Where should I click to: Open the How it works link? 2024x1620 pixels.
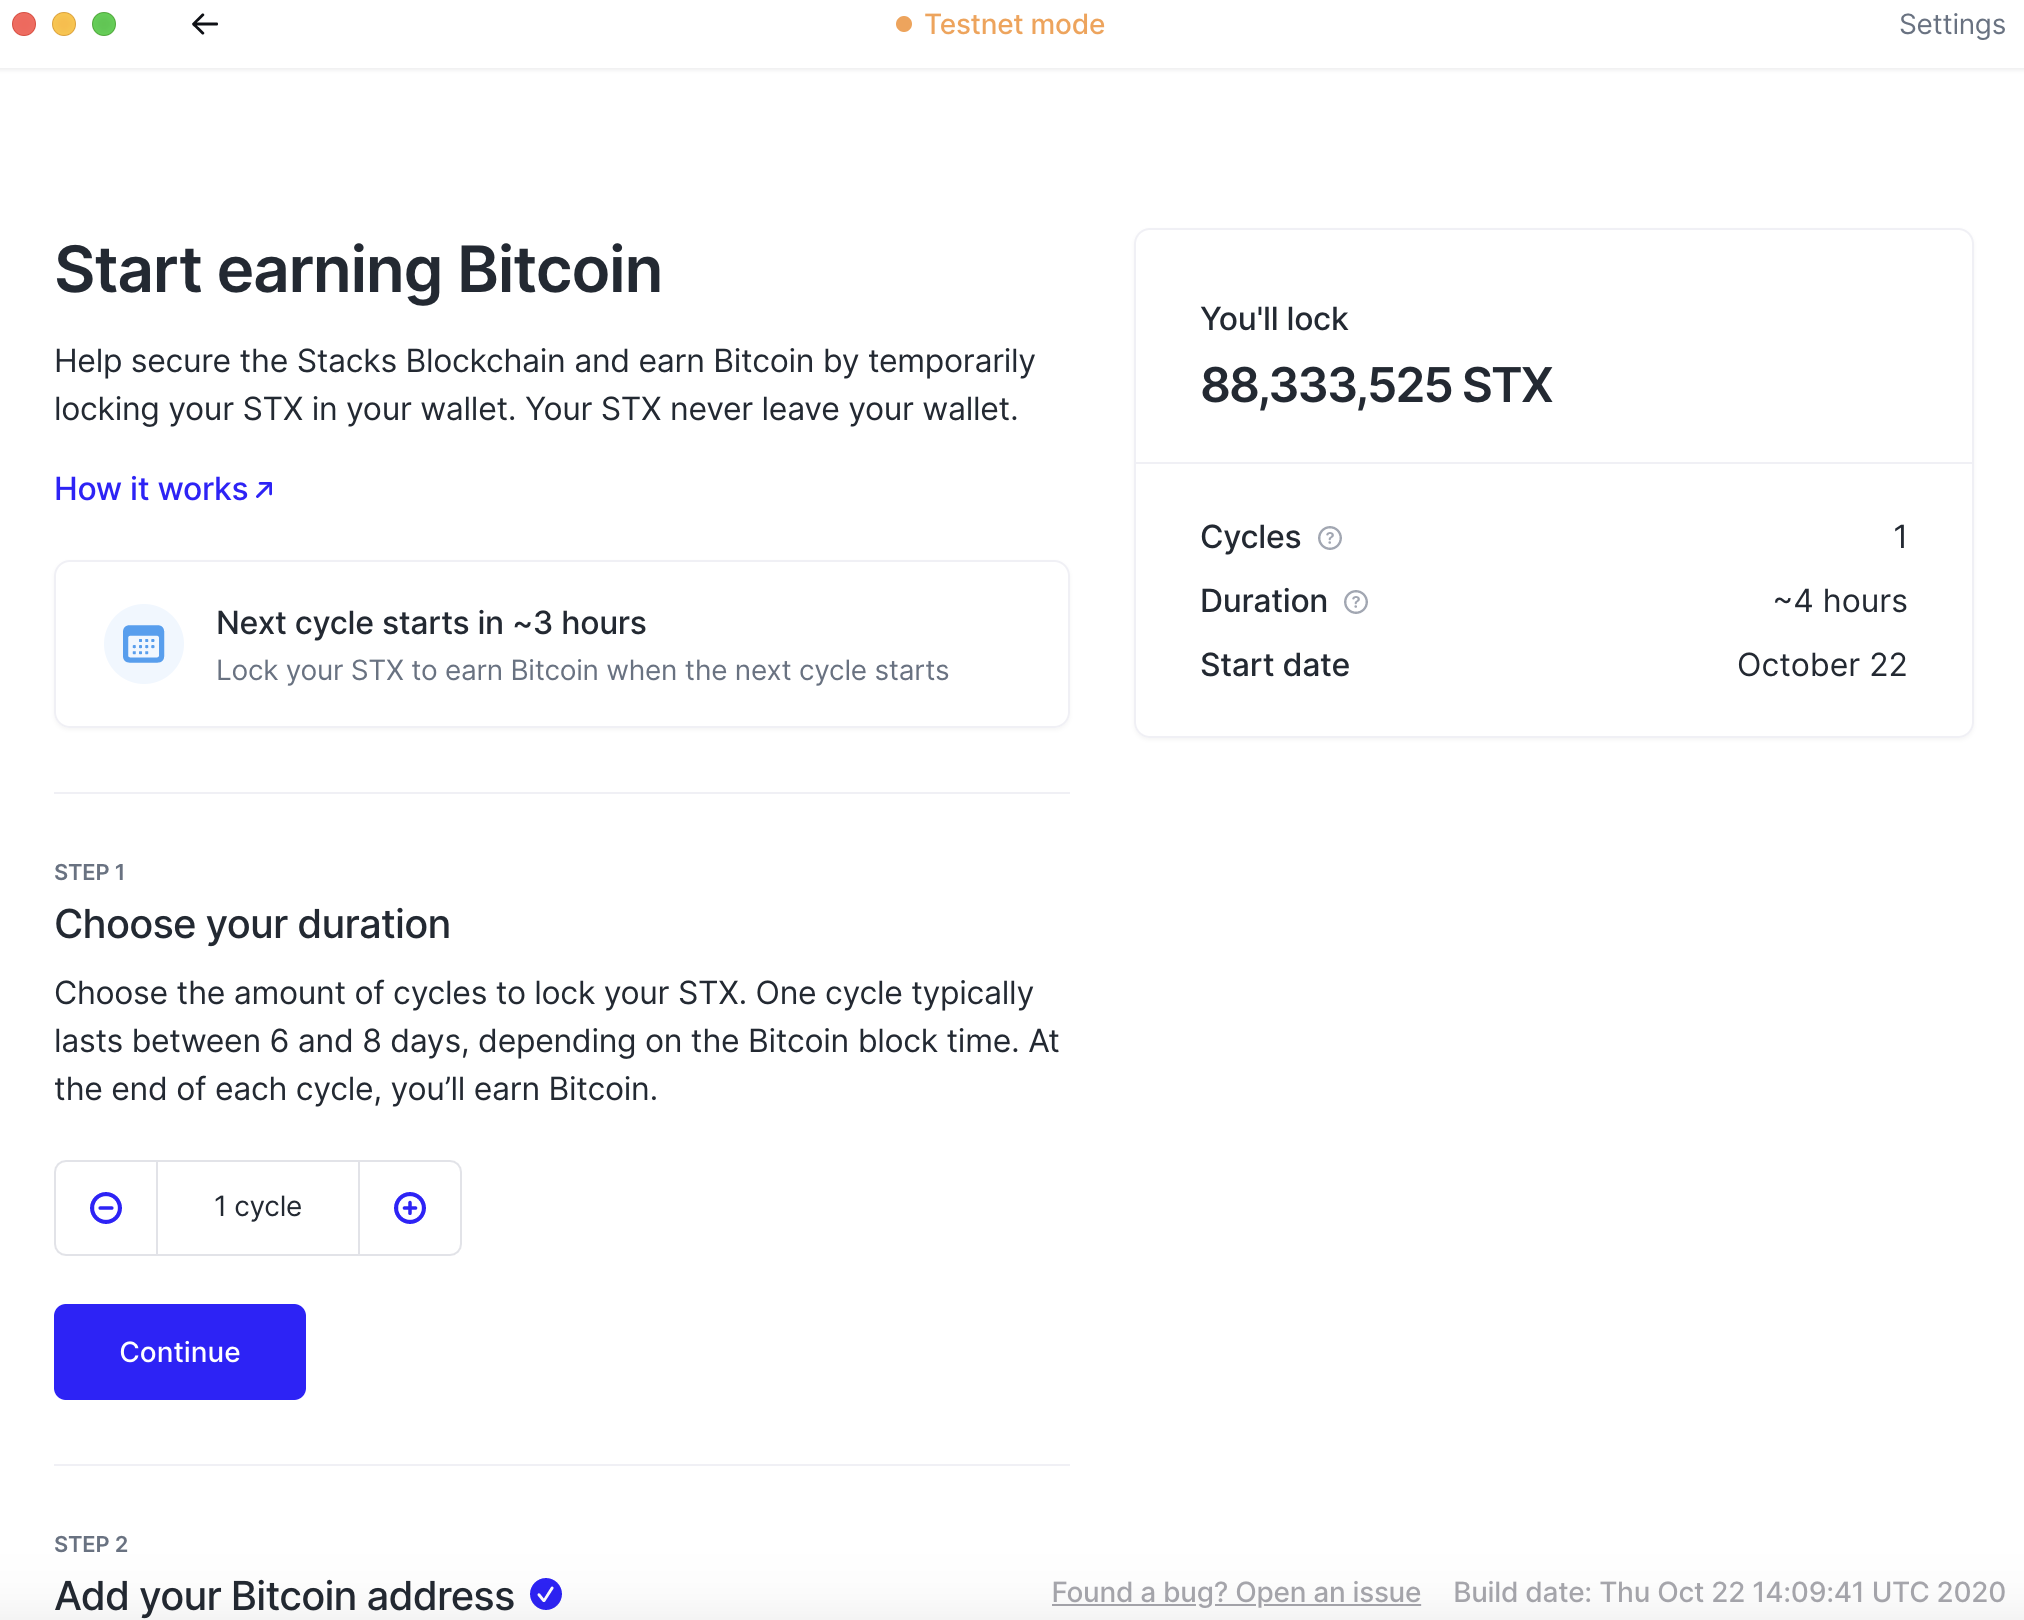(x=150, y=489)
